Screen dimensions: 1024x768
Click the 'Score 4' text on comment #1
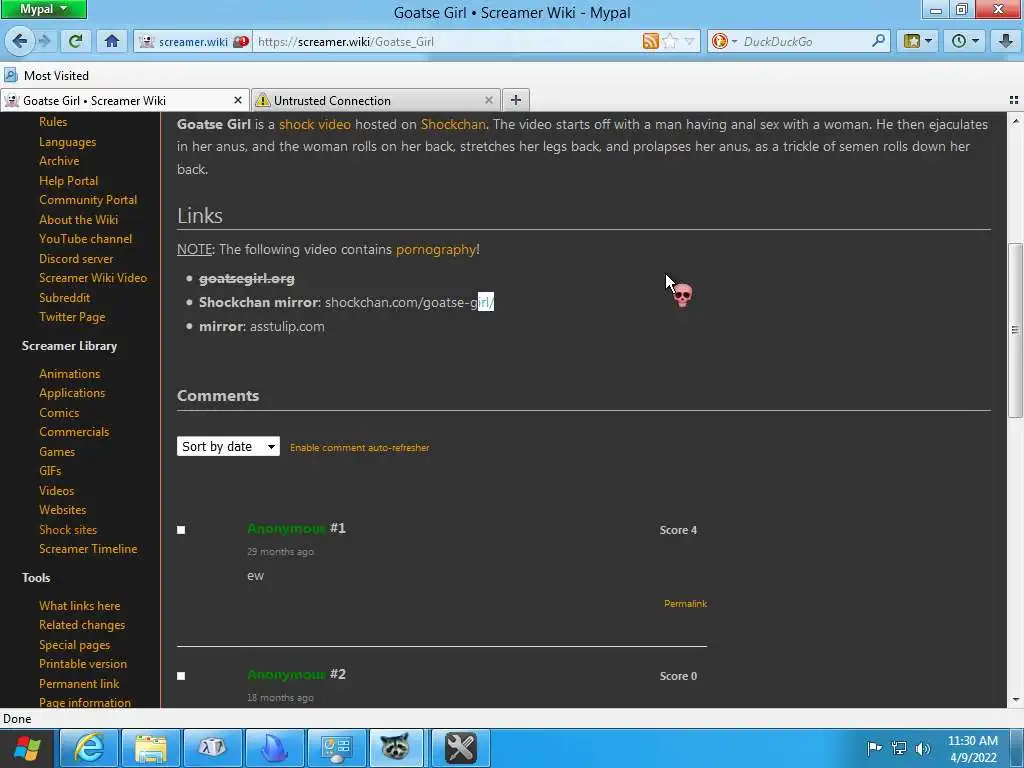click(x=678, y=530)
